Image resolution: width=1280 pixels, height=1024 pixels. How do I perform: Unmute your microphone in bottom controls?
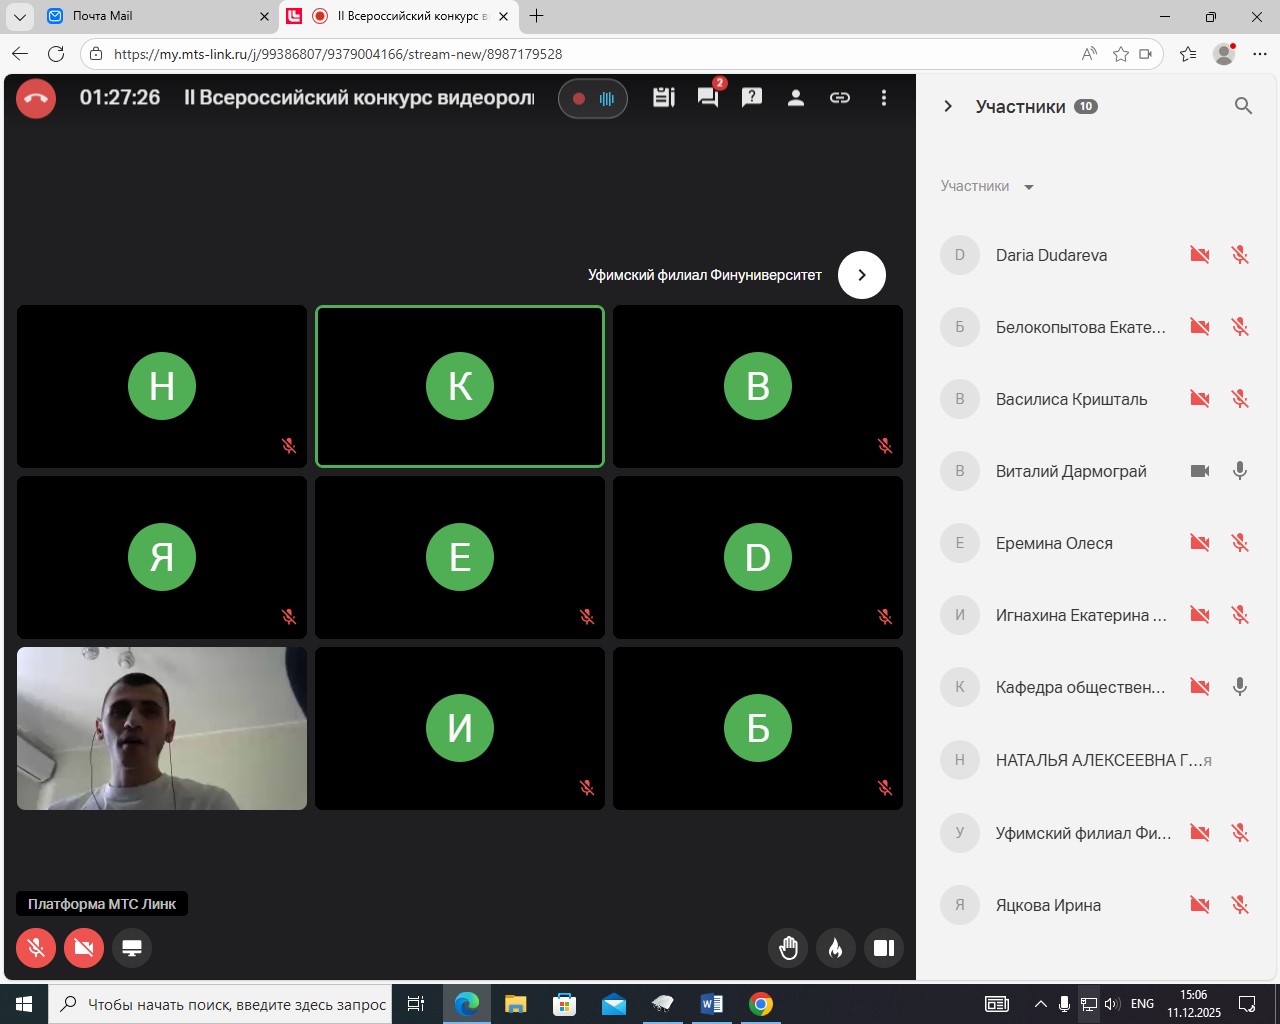pyautogui.click(x=36, y=947)
